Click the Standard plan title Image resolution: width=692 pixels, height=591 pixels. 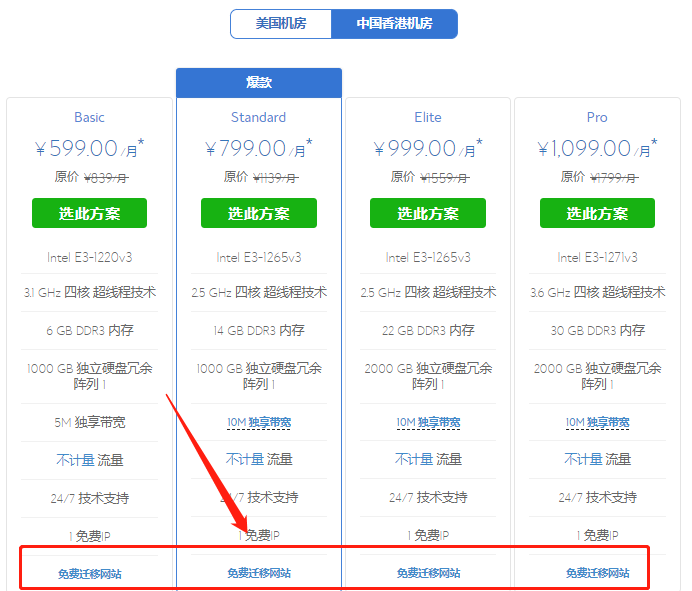[259, 117]
